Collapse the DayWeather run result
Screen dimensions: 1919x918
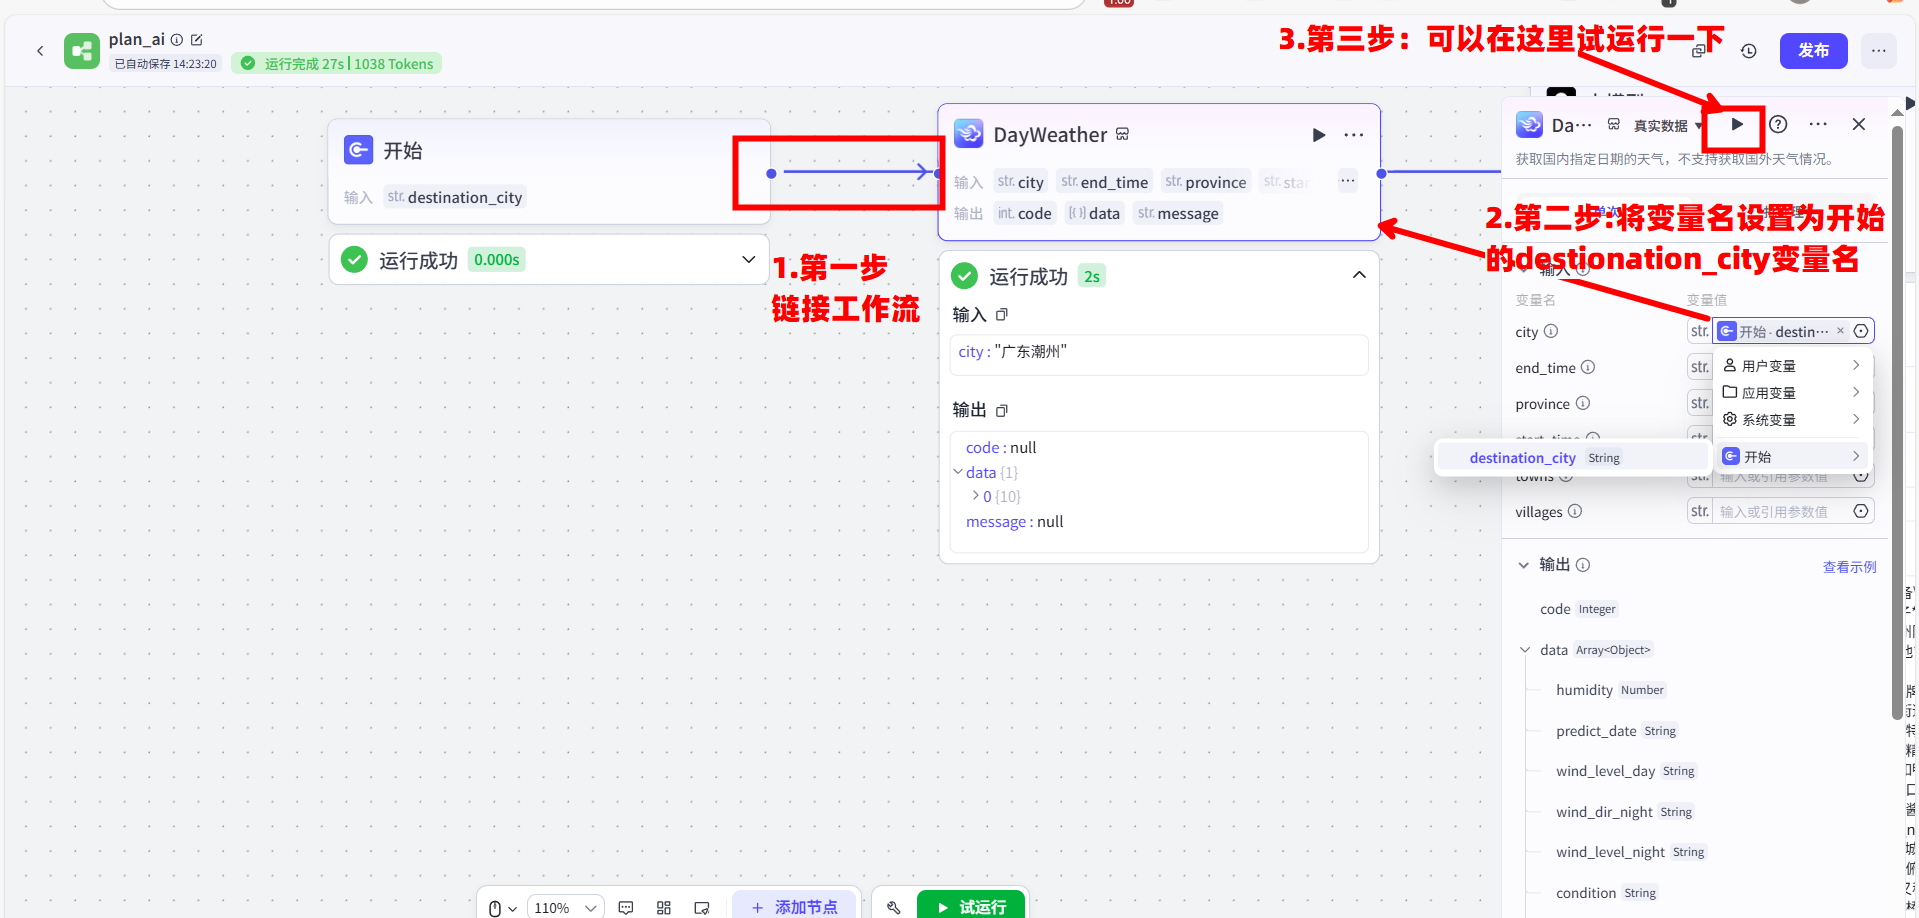click(x=1359, y=275)
